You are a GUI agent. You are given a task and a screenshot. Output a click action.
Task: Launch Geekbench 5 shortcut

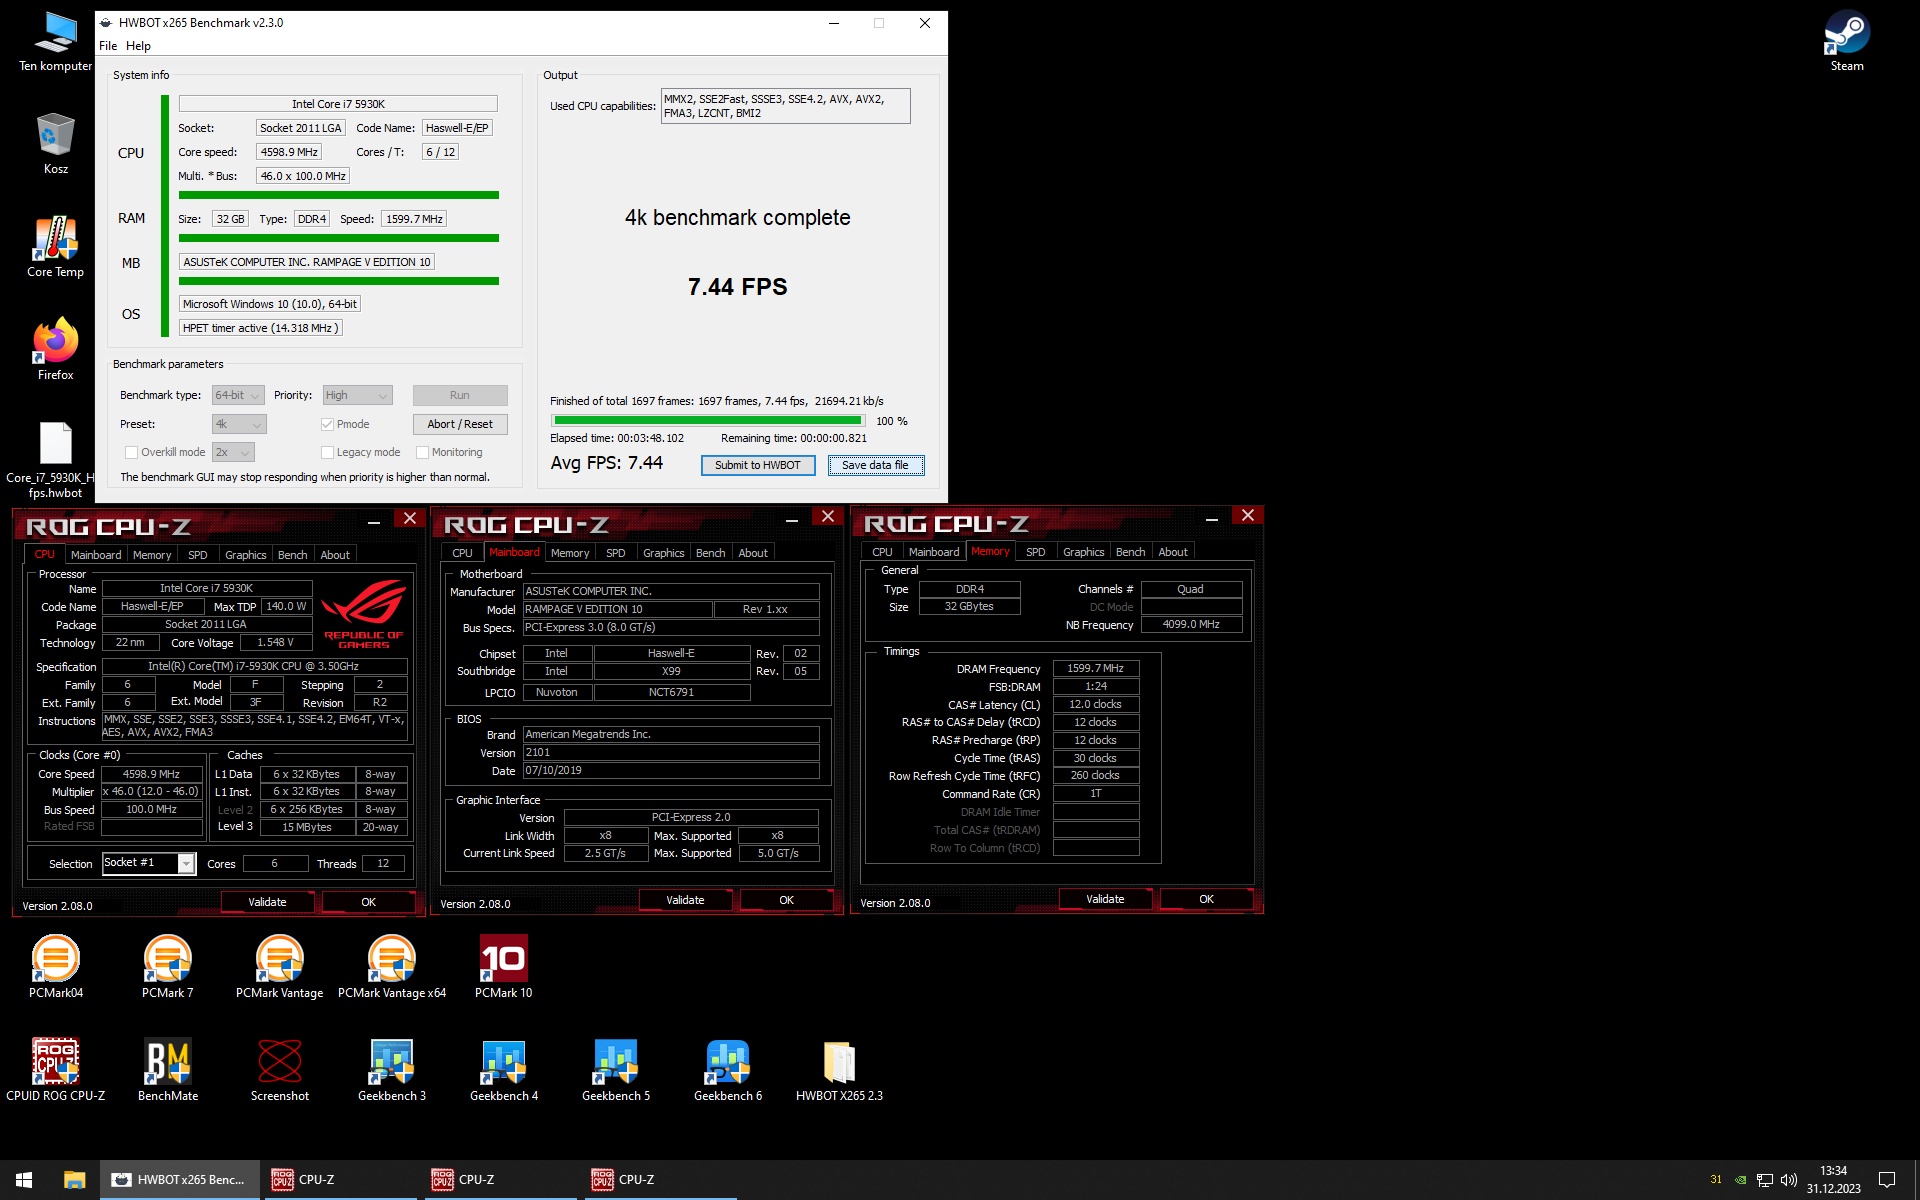(616, 1070)
